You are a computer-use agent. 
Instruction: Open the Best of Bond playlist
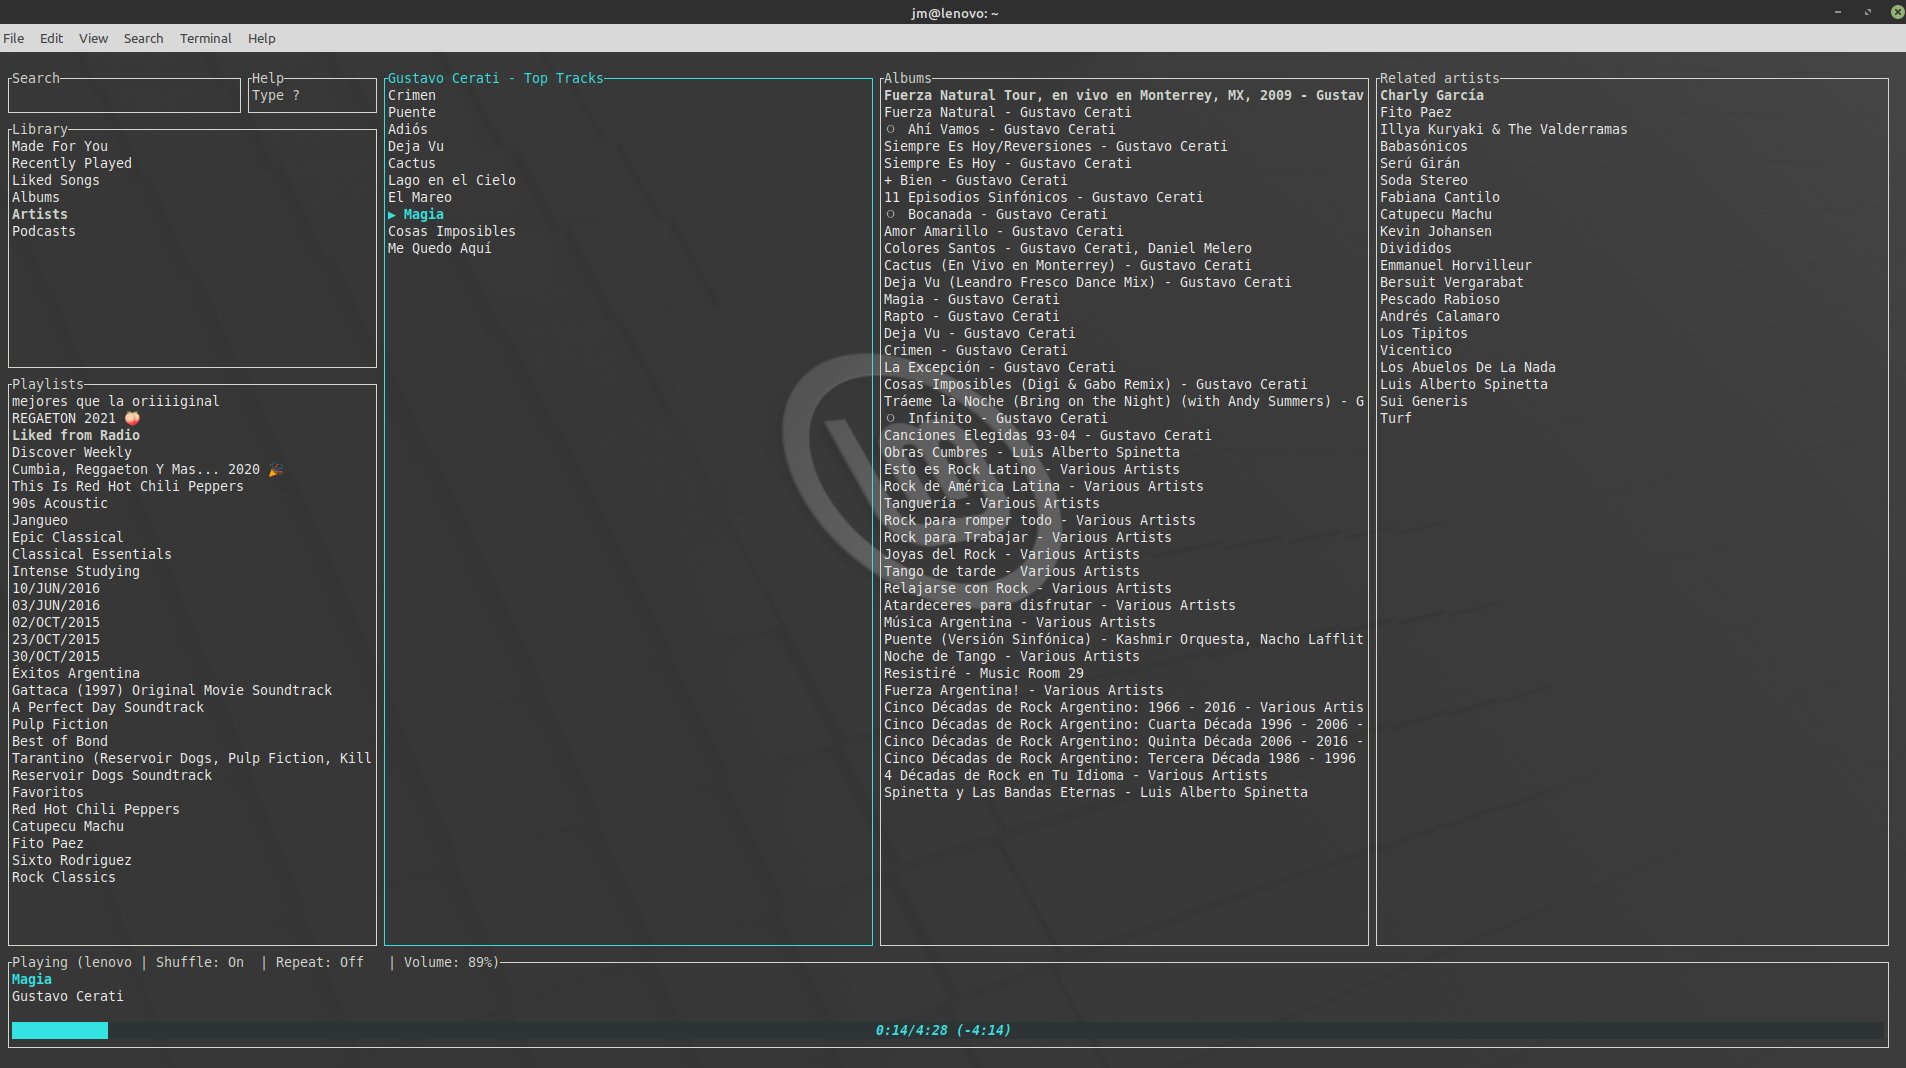pos(60,741)
